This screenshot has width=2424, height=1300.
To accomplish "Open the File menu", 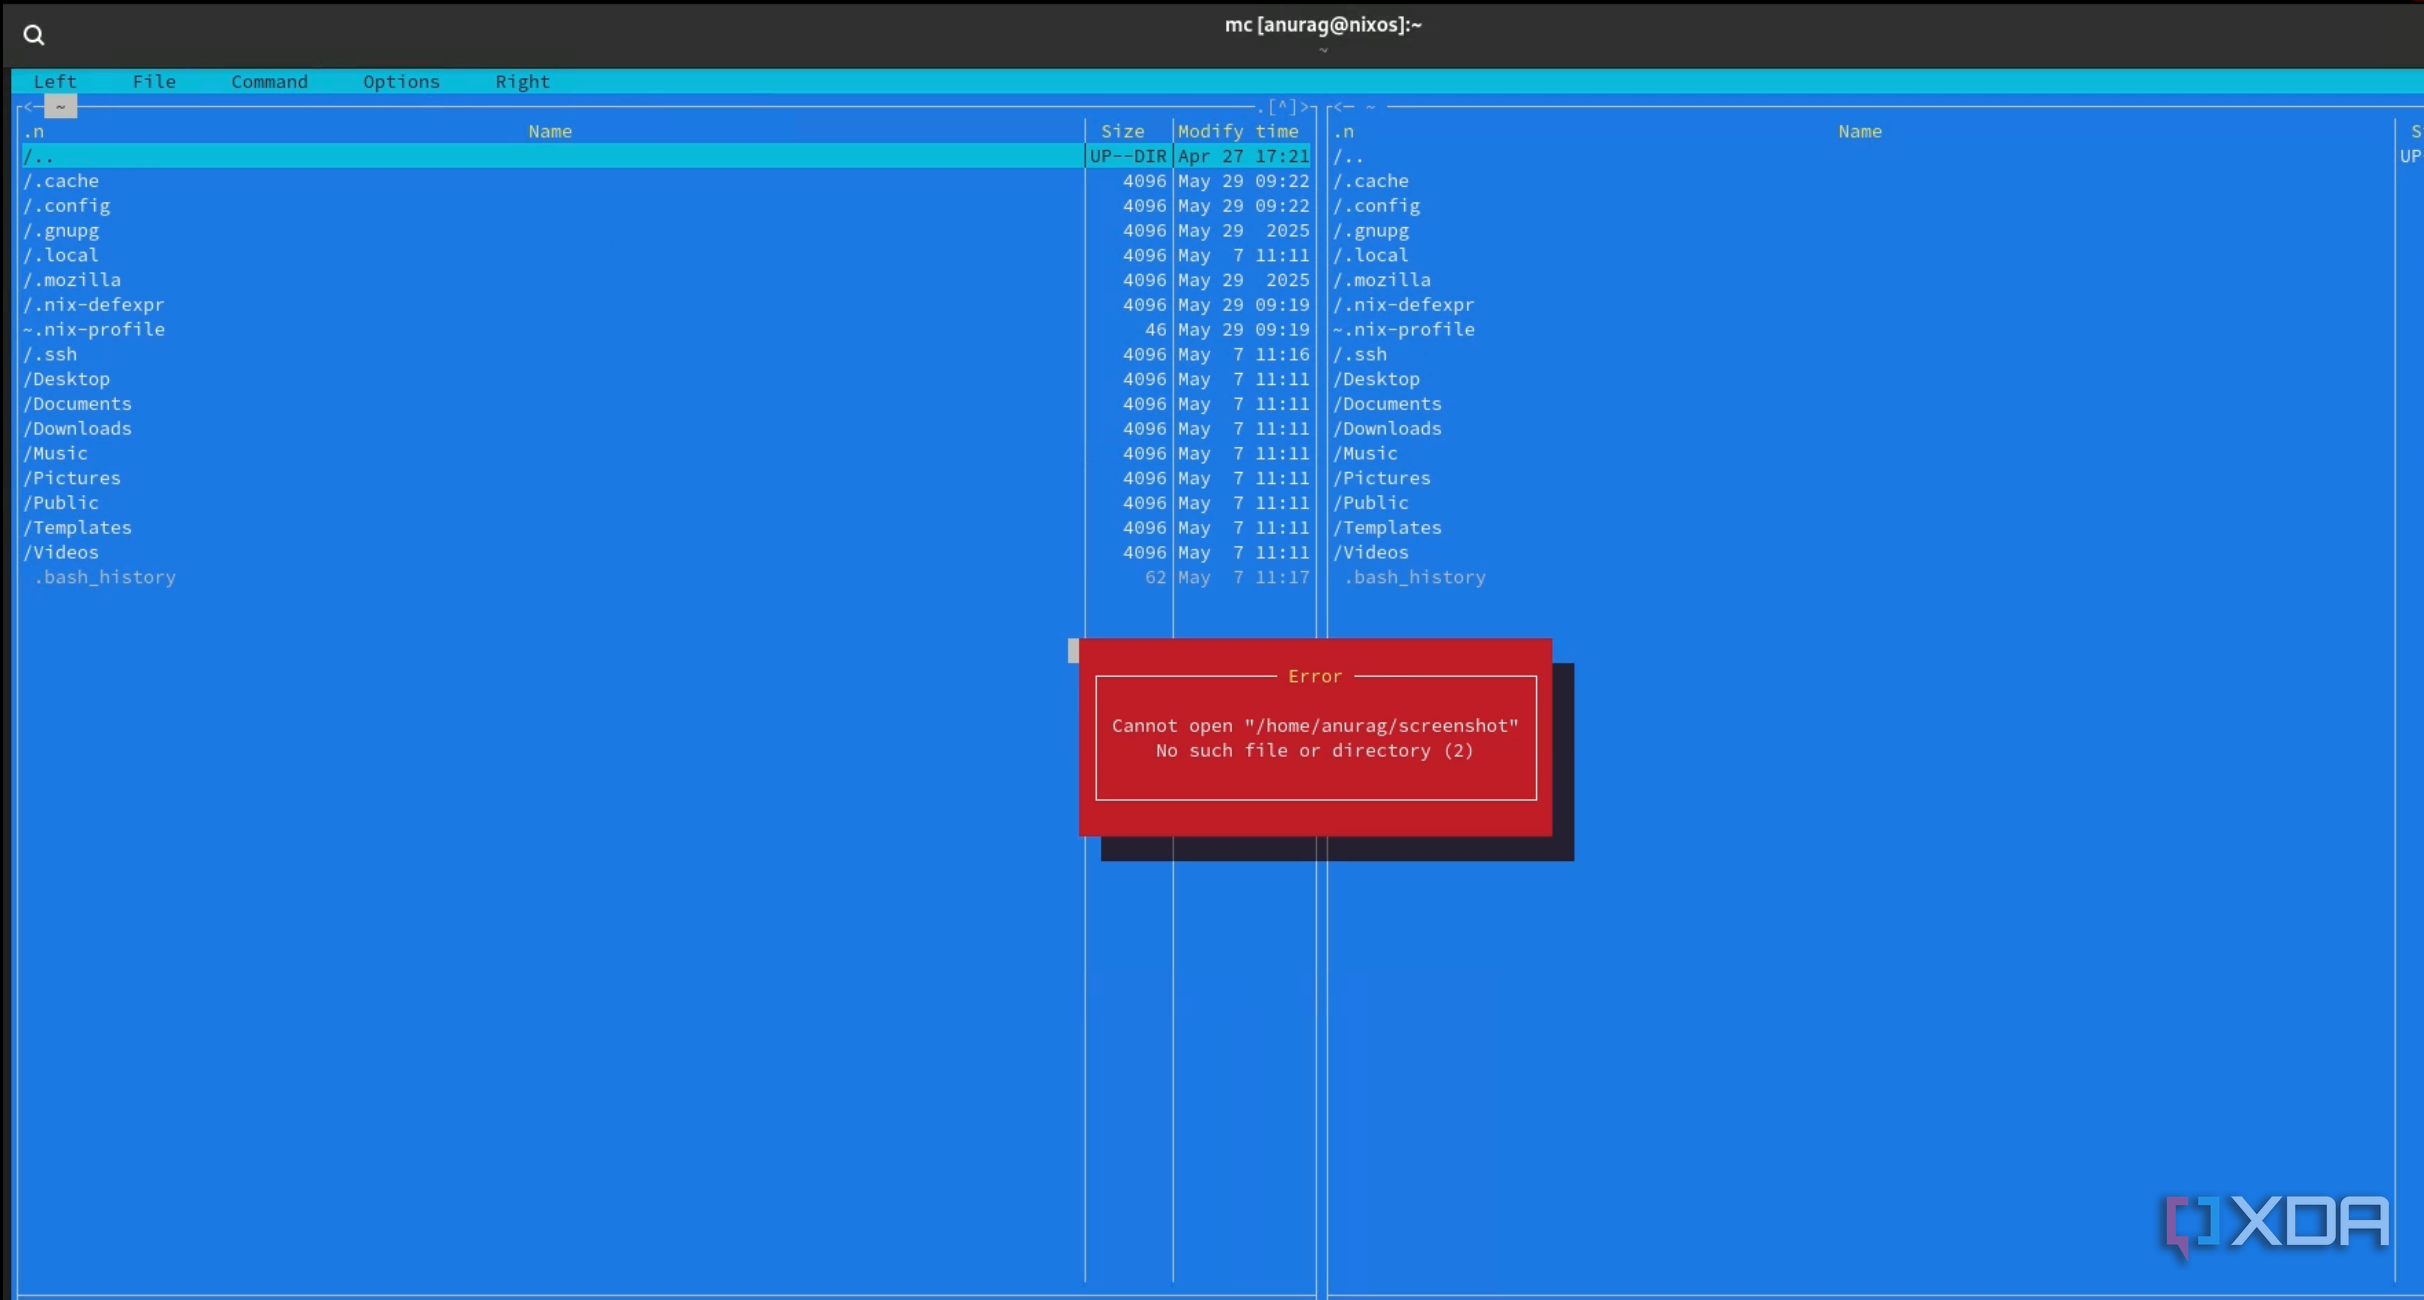I will [x=154, y=82].
